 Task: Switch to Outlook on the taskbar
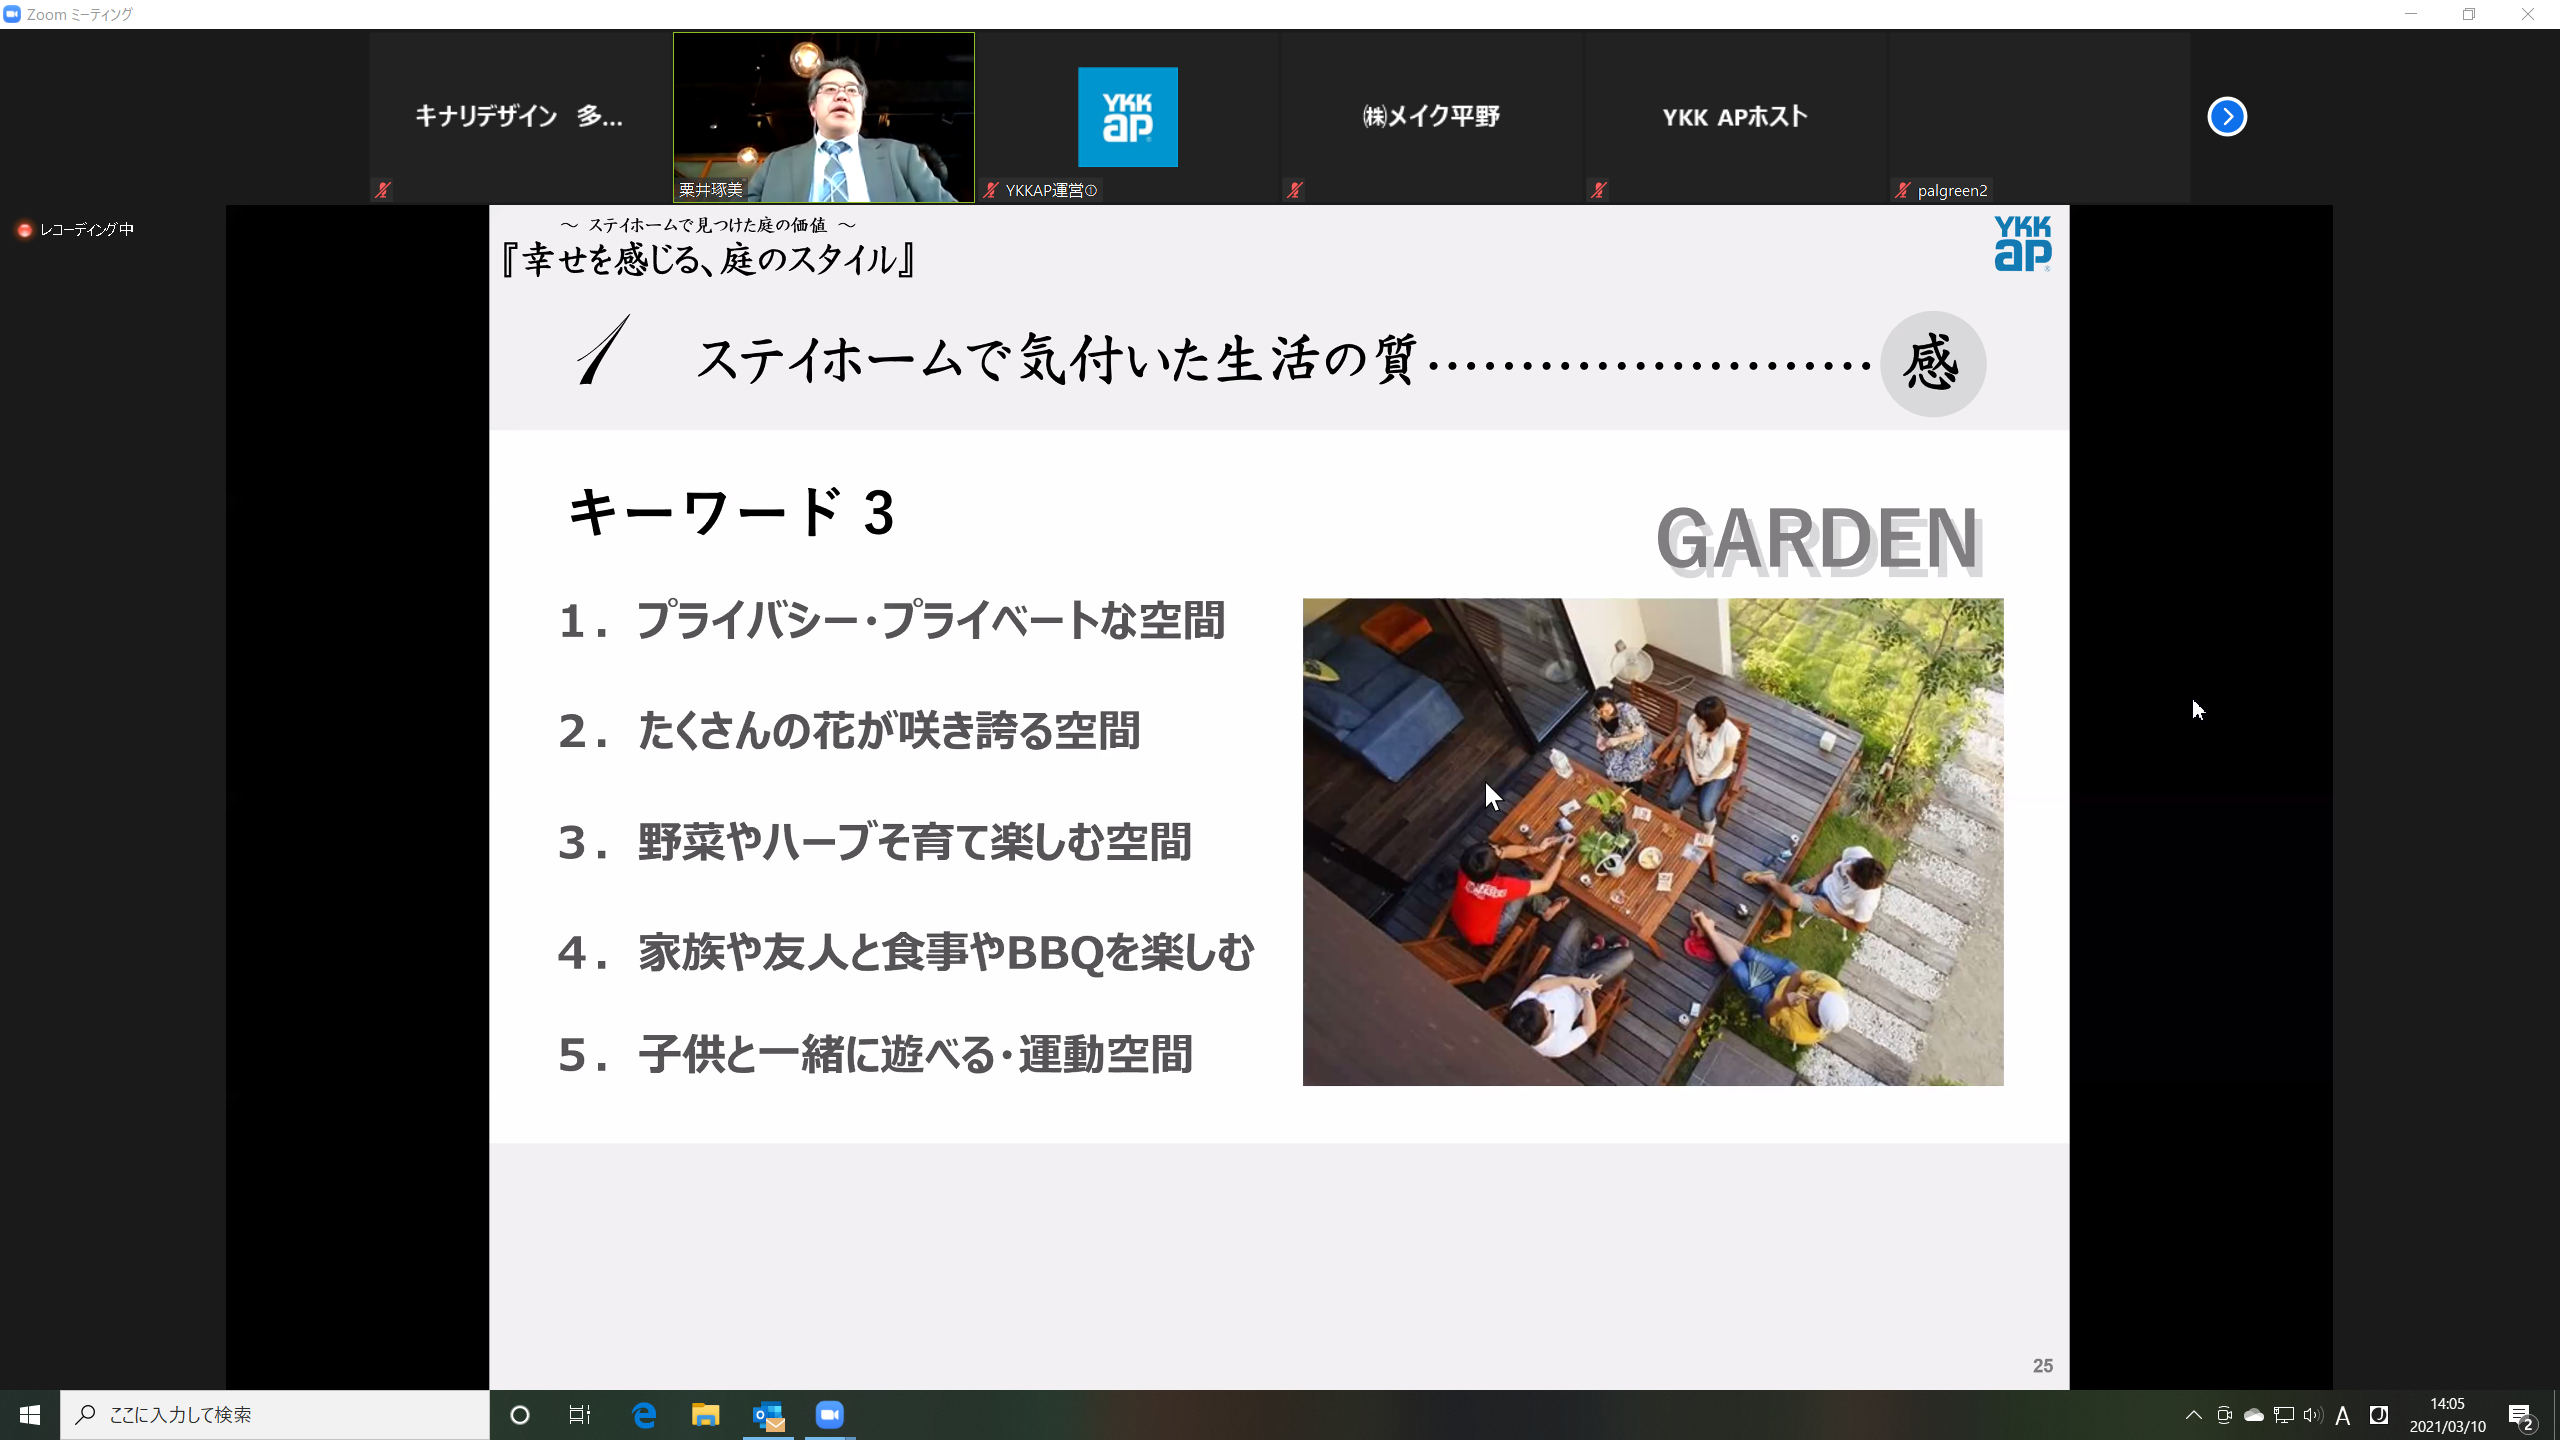(x=768, y=1415)
